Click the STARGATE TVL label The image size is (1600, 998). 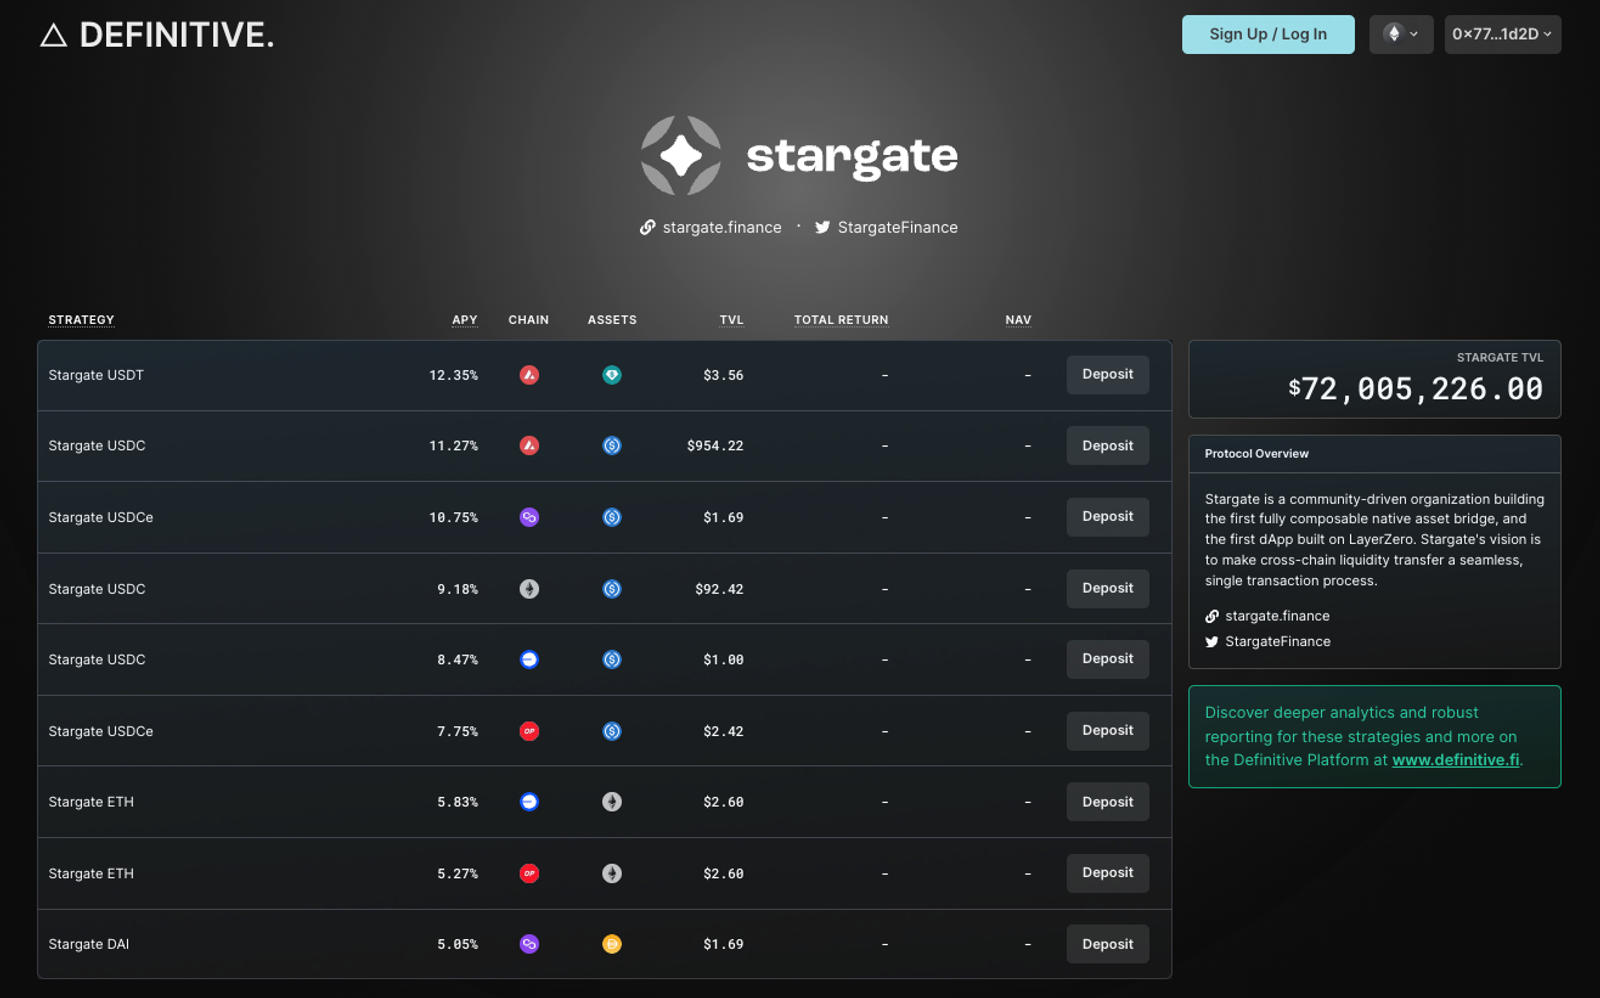click(1500, 357)
